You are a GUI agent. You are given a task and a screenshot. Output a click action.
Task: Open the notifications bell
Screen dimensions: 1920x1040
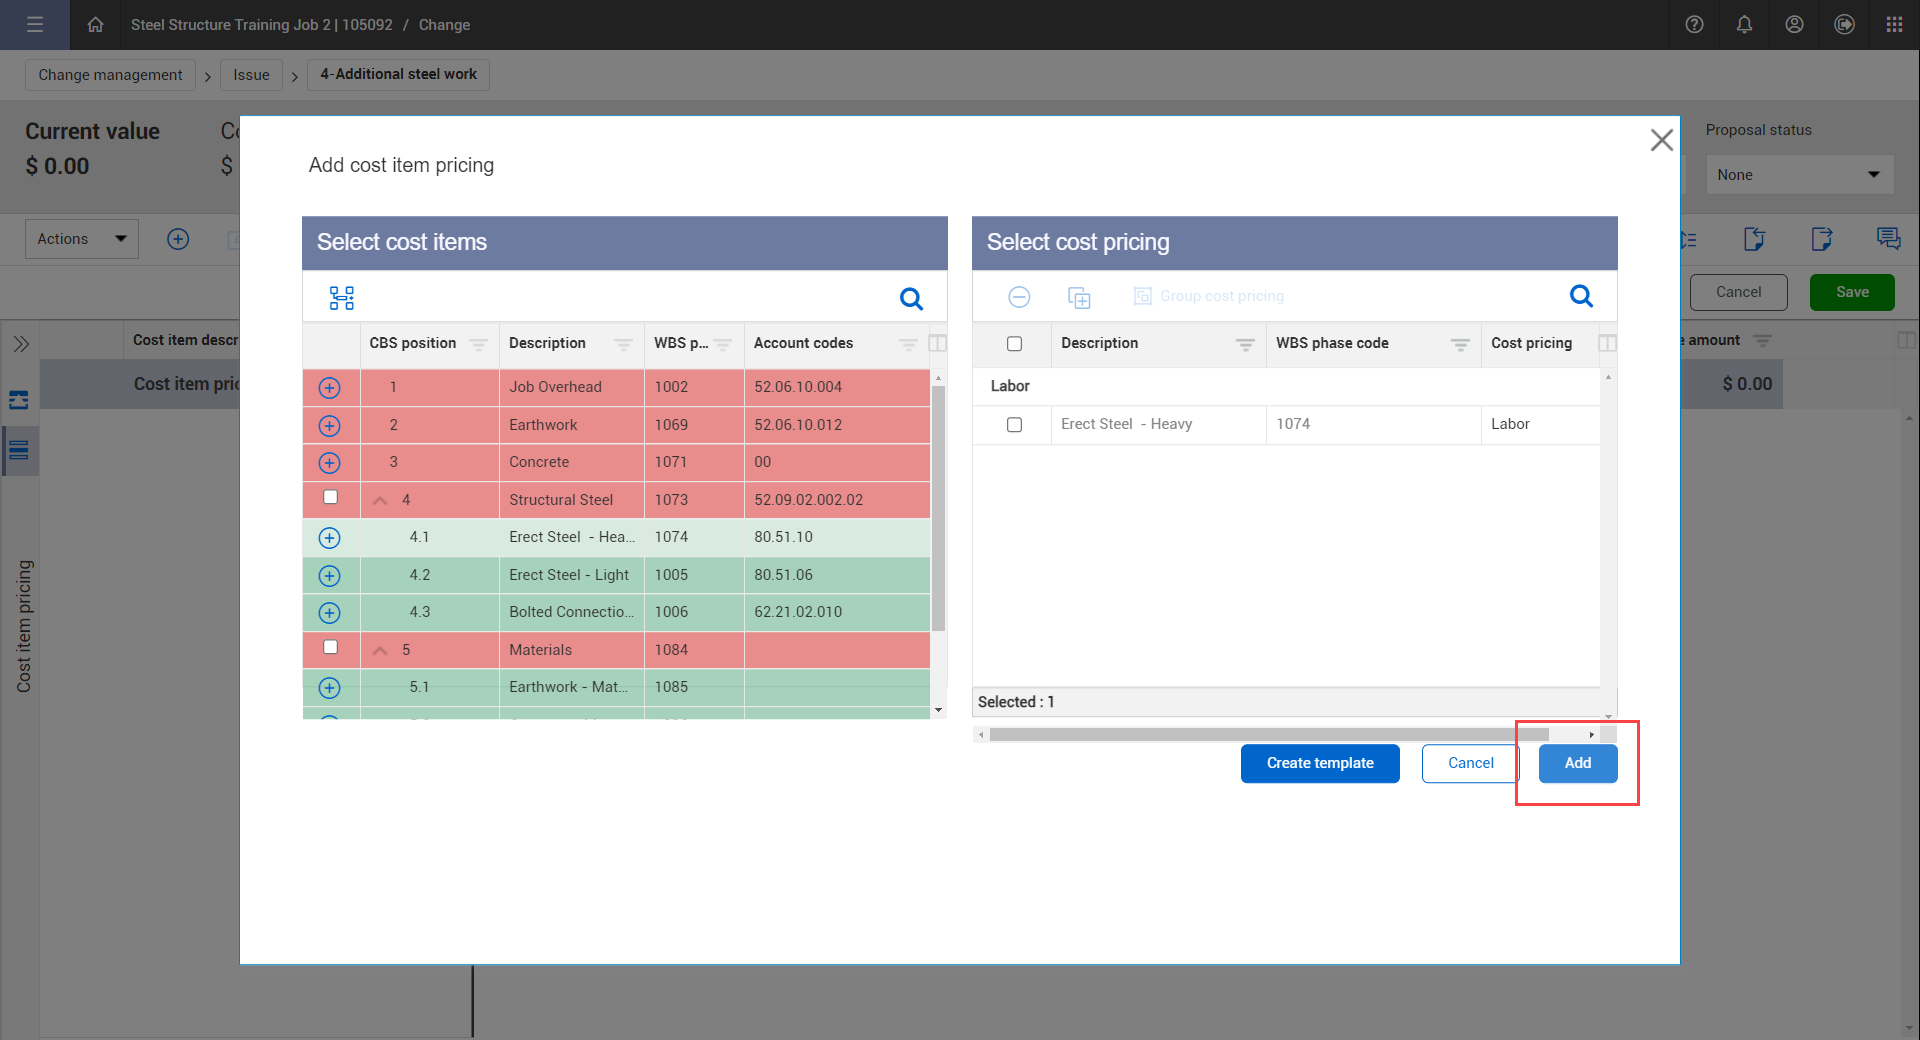coord(1744,25)
